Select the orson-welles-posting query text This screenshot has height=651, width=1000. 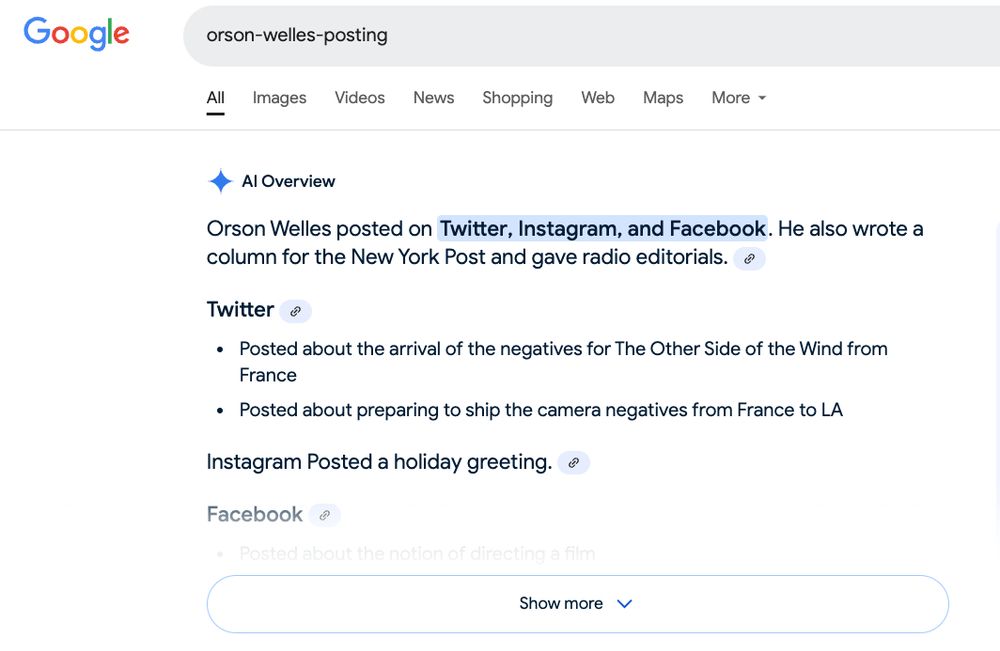tap(296, 35)
